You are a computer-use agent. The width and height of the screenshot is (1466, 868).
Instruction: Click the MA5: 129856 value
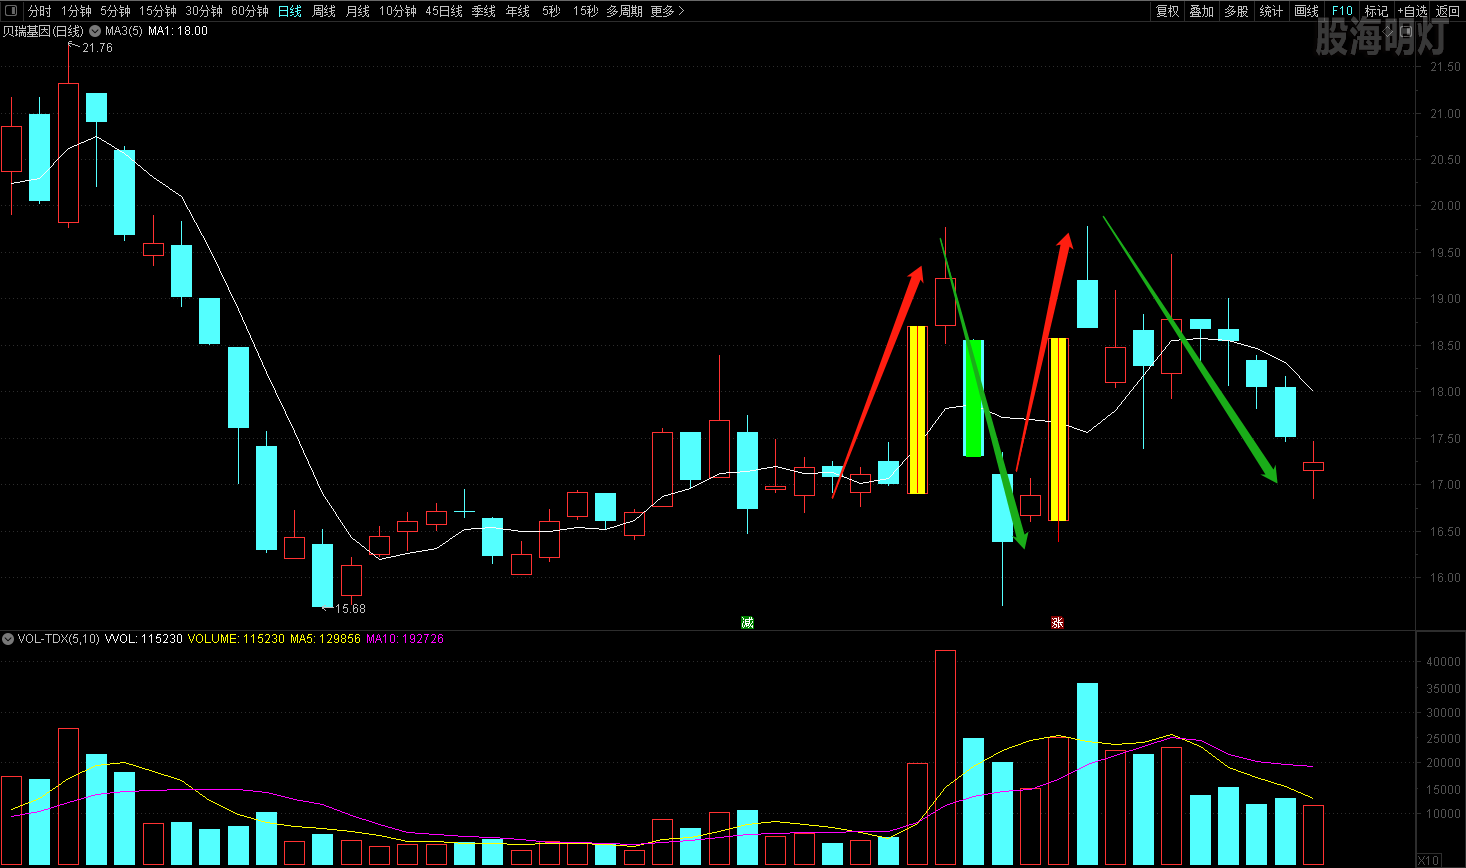(325, 638)
